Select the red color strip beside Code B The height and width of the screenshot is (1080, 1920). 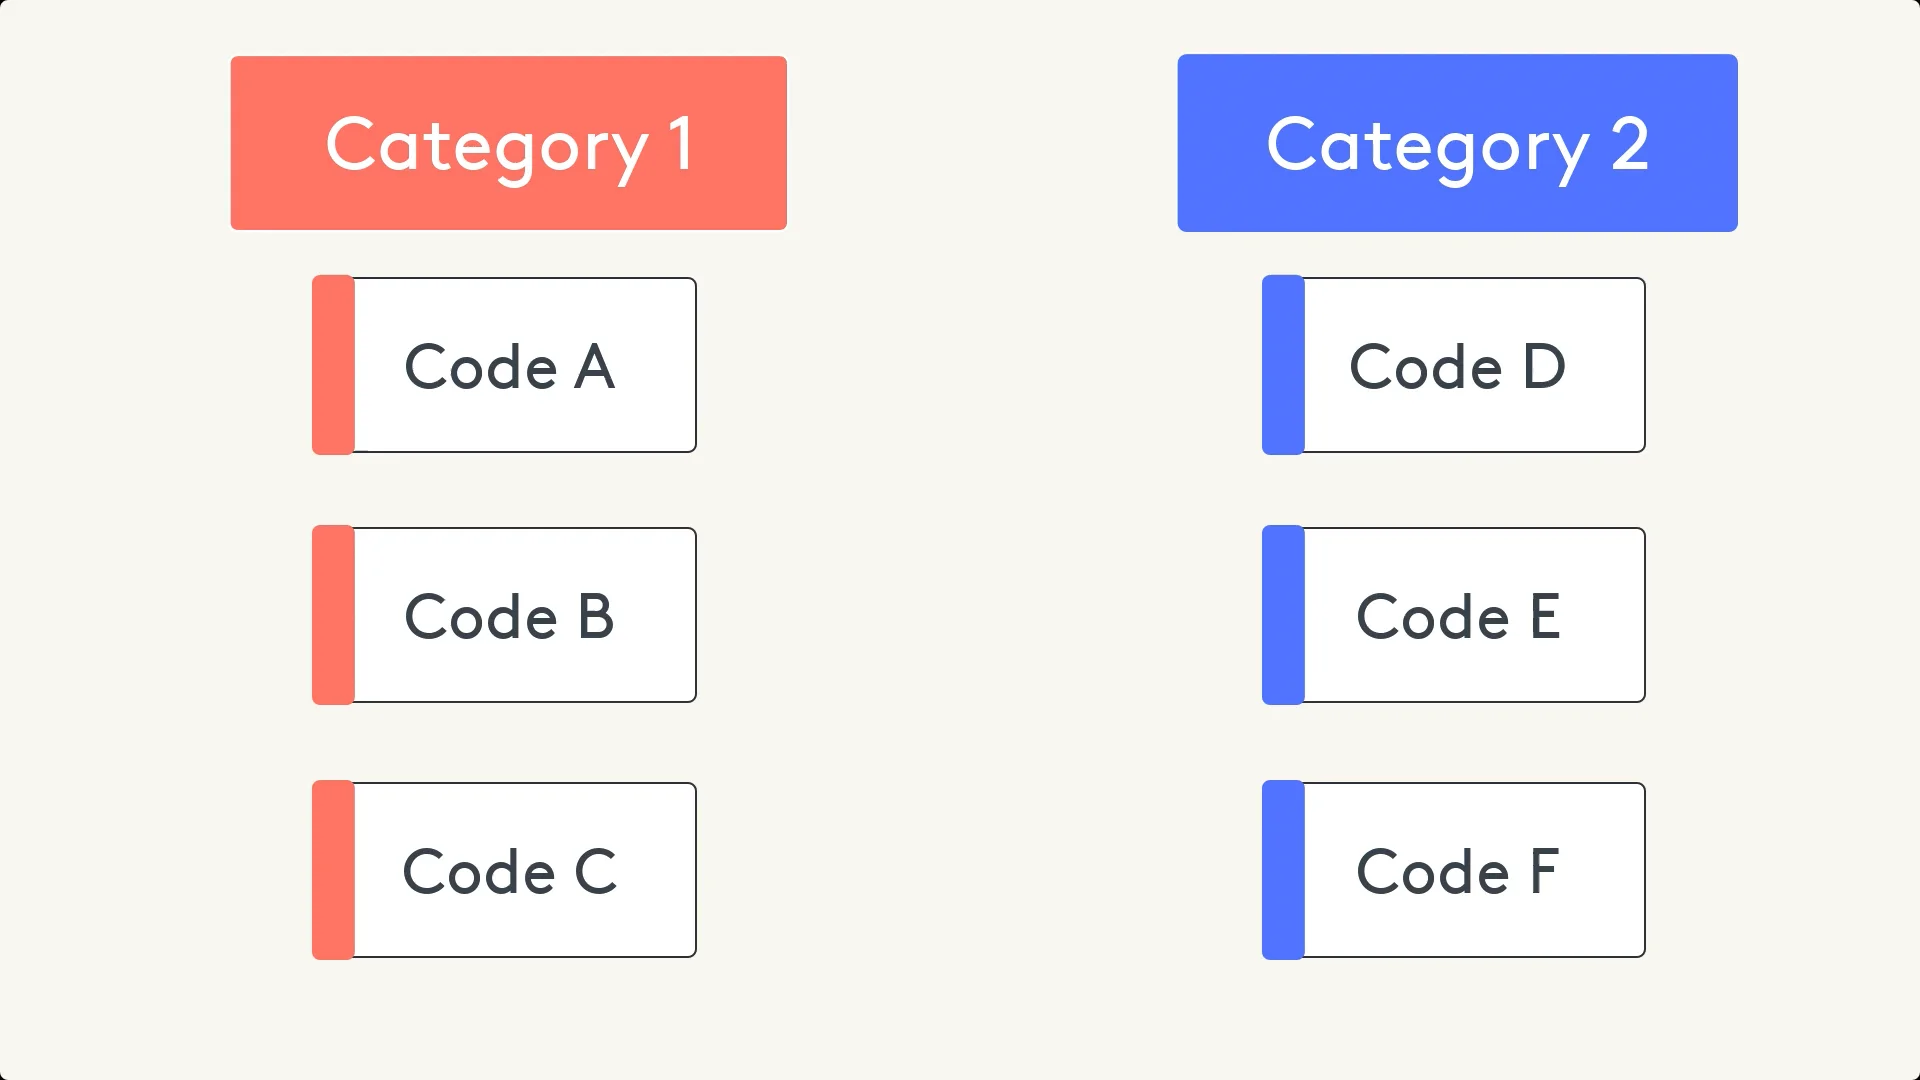click(x=333, y=615)
